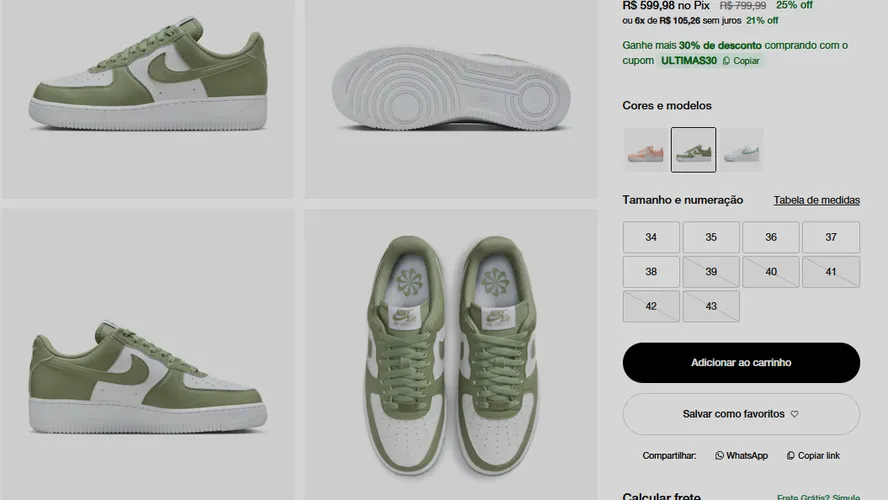
Task: Select the green shoe color variant
Action: (x=693, y=149)
